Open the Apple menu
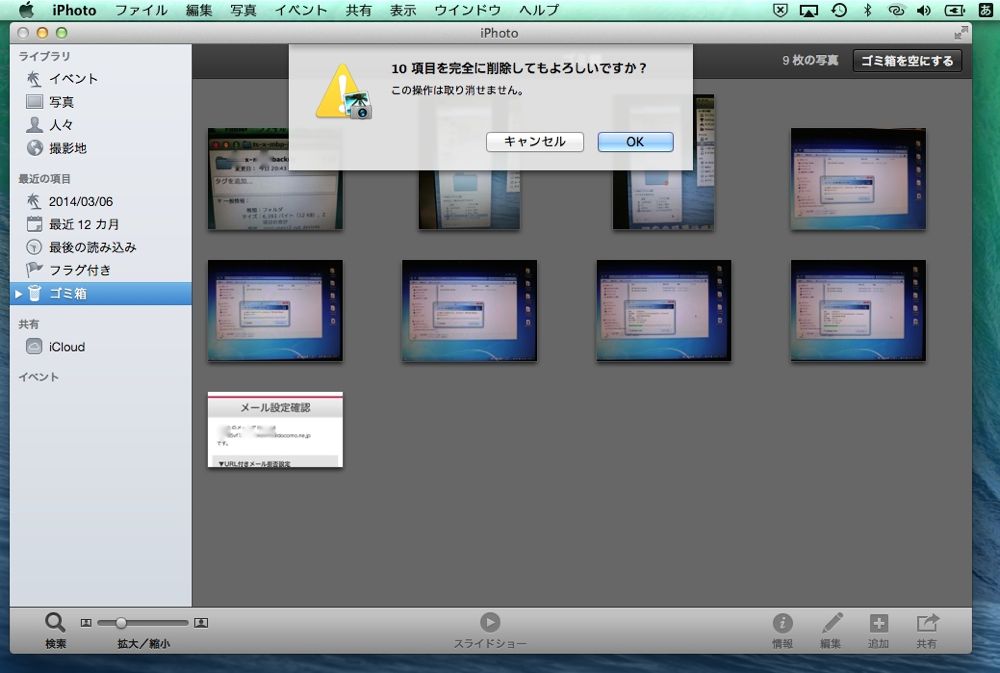 pos(26,10)
